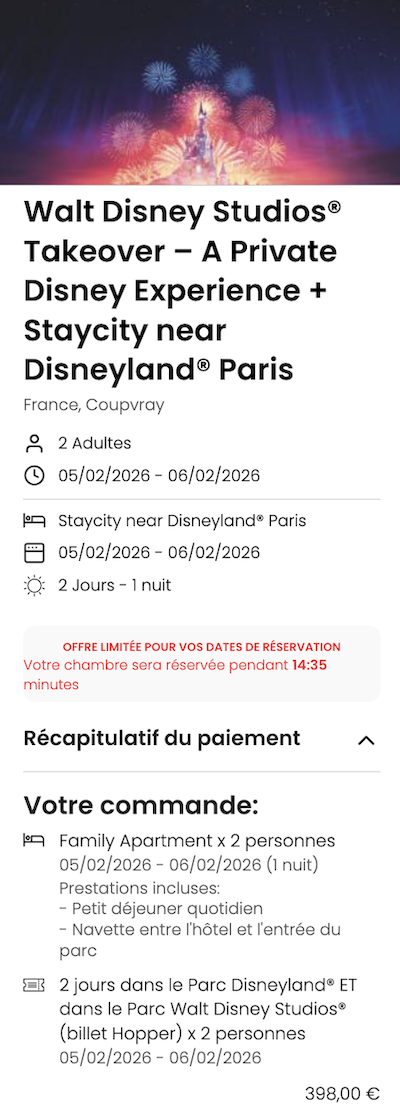Click the Votre commande heading

[x=141, y=805]
